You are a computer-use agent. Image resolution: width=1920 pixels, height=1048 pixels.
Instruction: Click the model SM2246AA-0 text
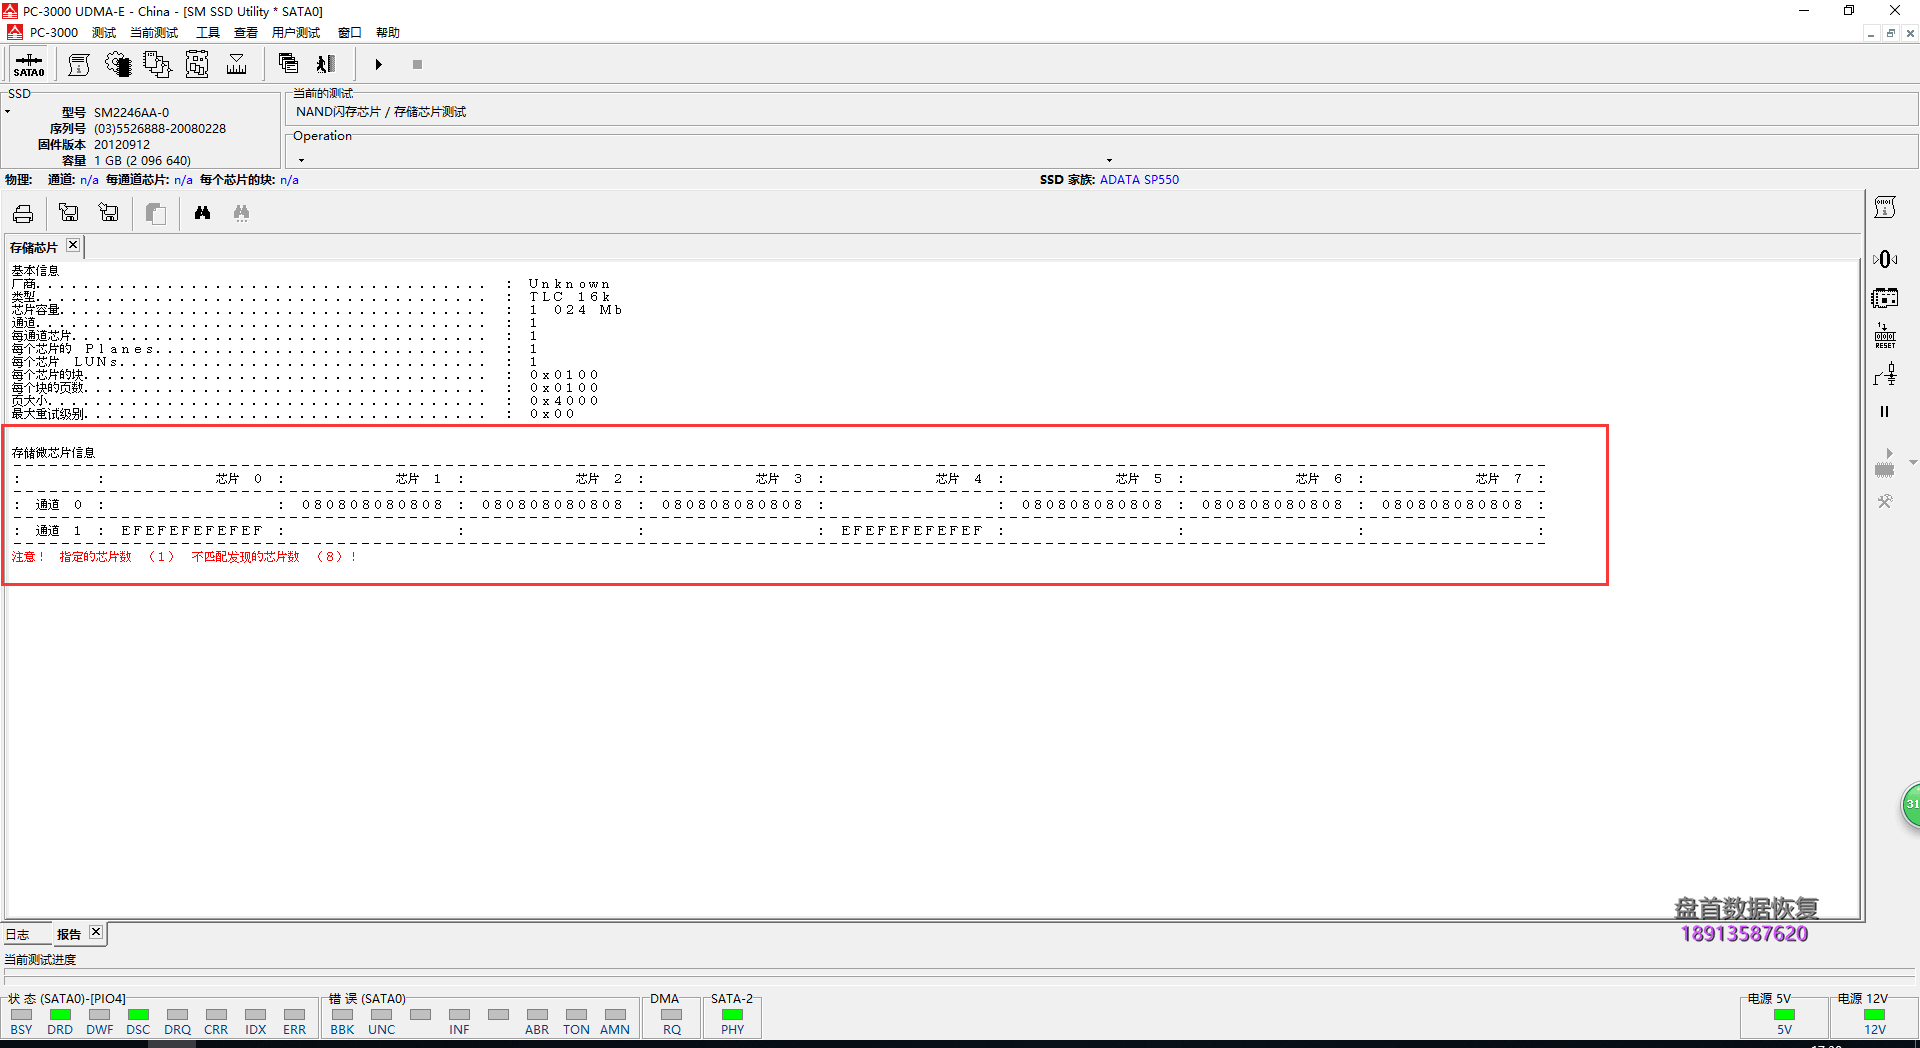[131, 113]
